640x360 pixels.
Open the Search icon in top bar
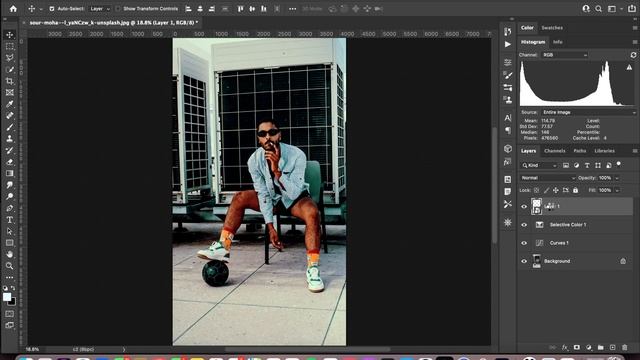[x=598, y=9]
